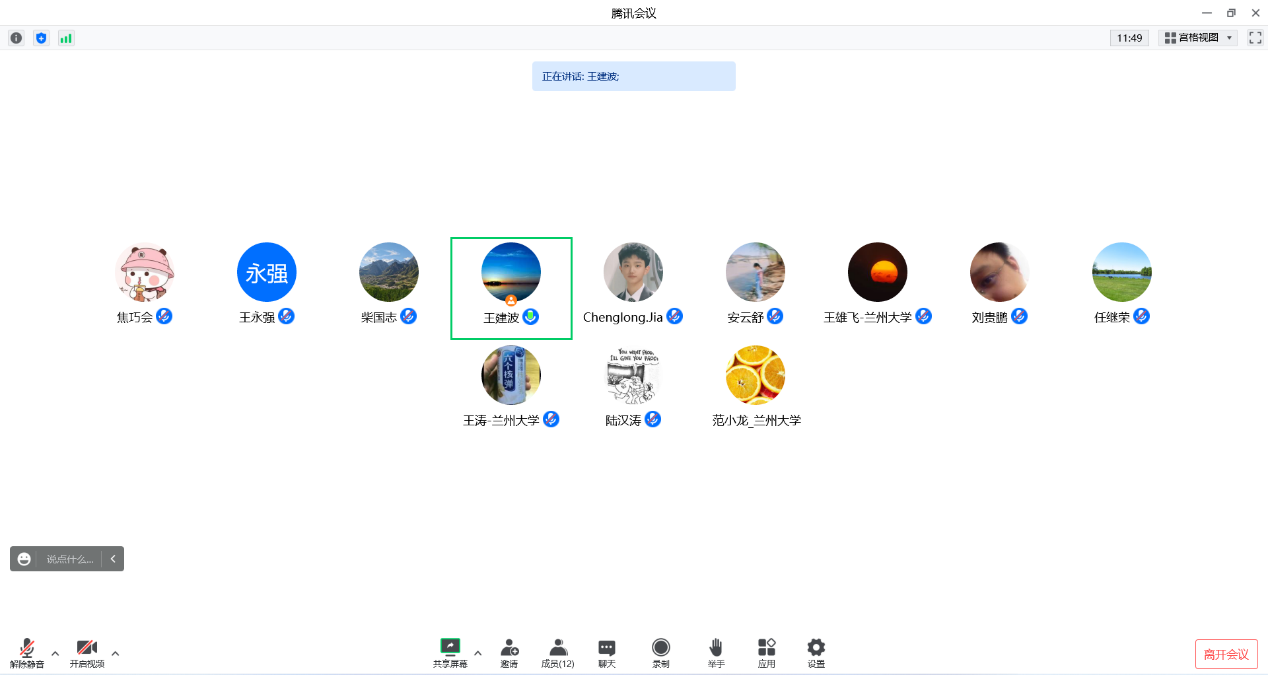The height and width of the screenshot is (675, 1268).
Task: Open the Invite option in toolbar
Action: pyautogui.click(x=509, y=652)
